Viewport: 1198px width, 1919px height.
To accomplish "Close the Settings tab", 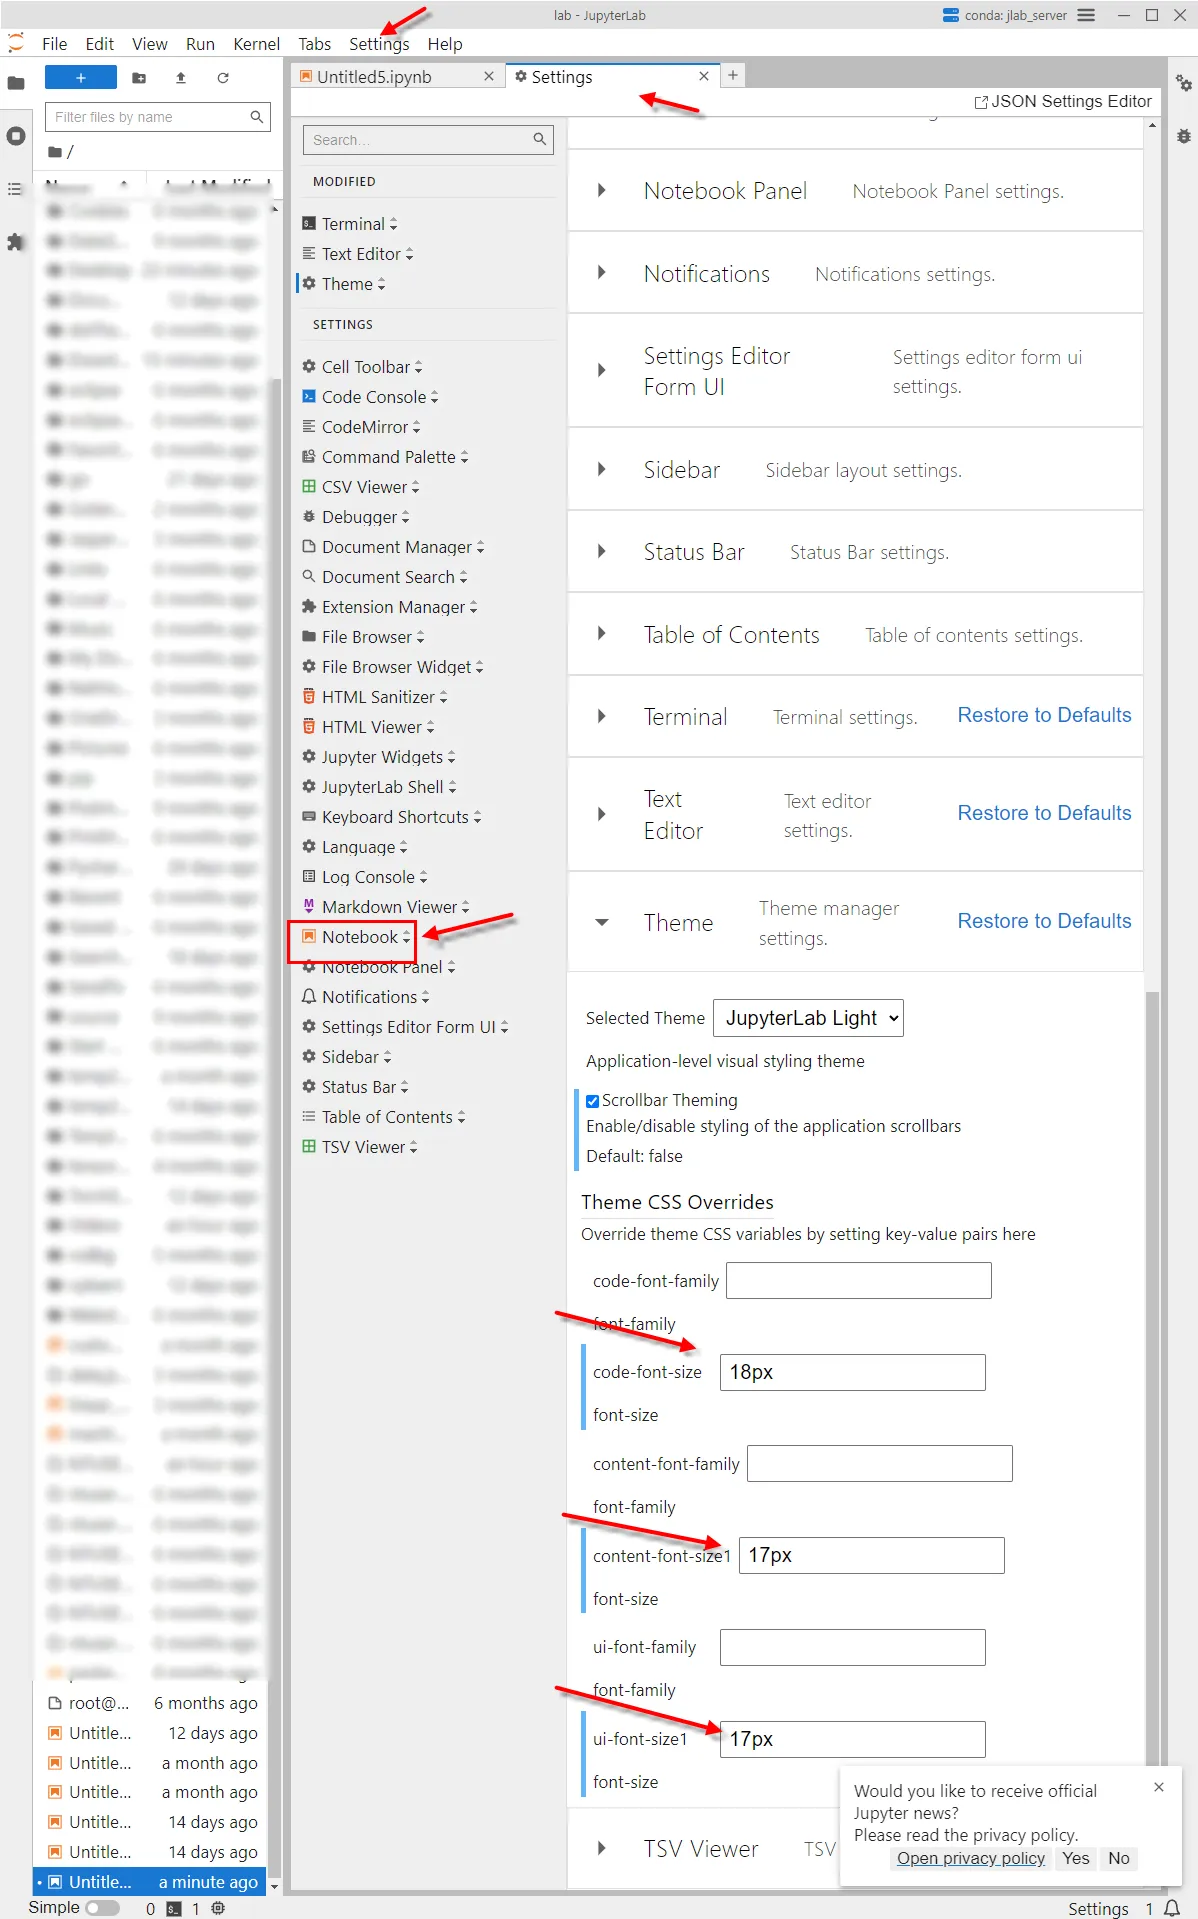I will click(704, 77).
